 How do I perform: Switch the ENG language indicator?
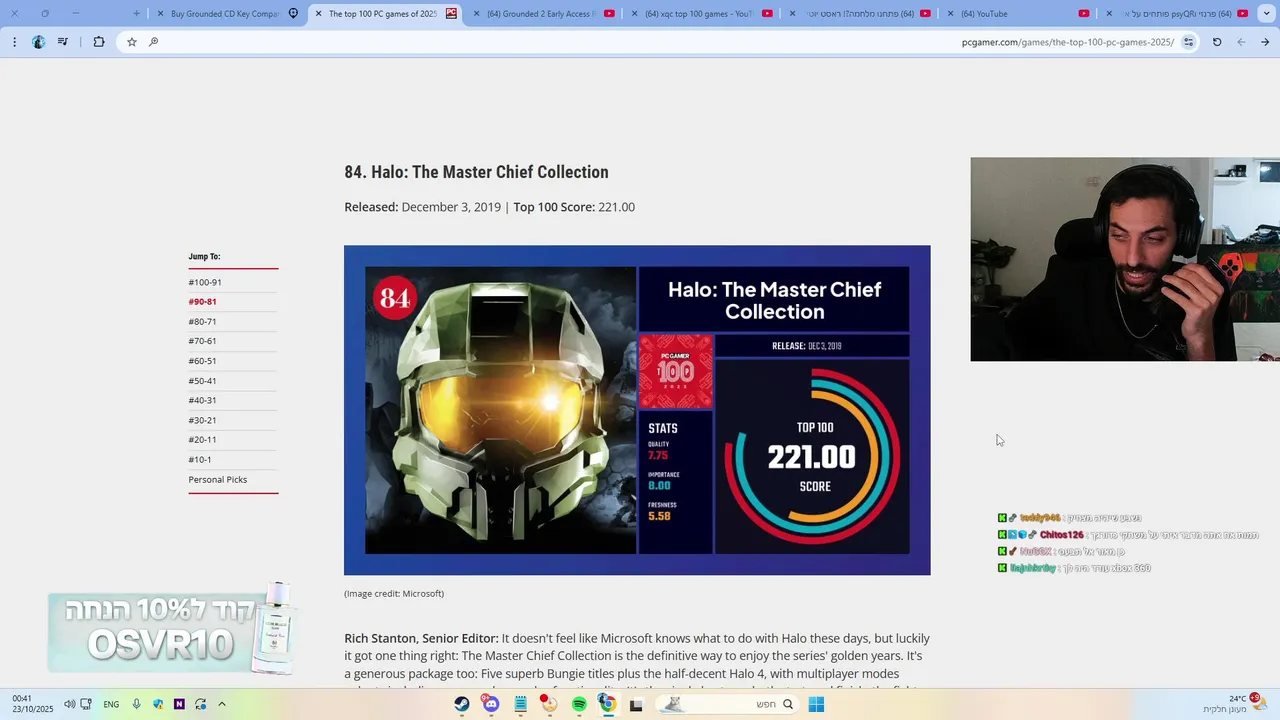click(111, 704)
